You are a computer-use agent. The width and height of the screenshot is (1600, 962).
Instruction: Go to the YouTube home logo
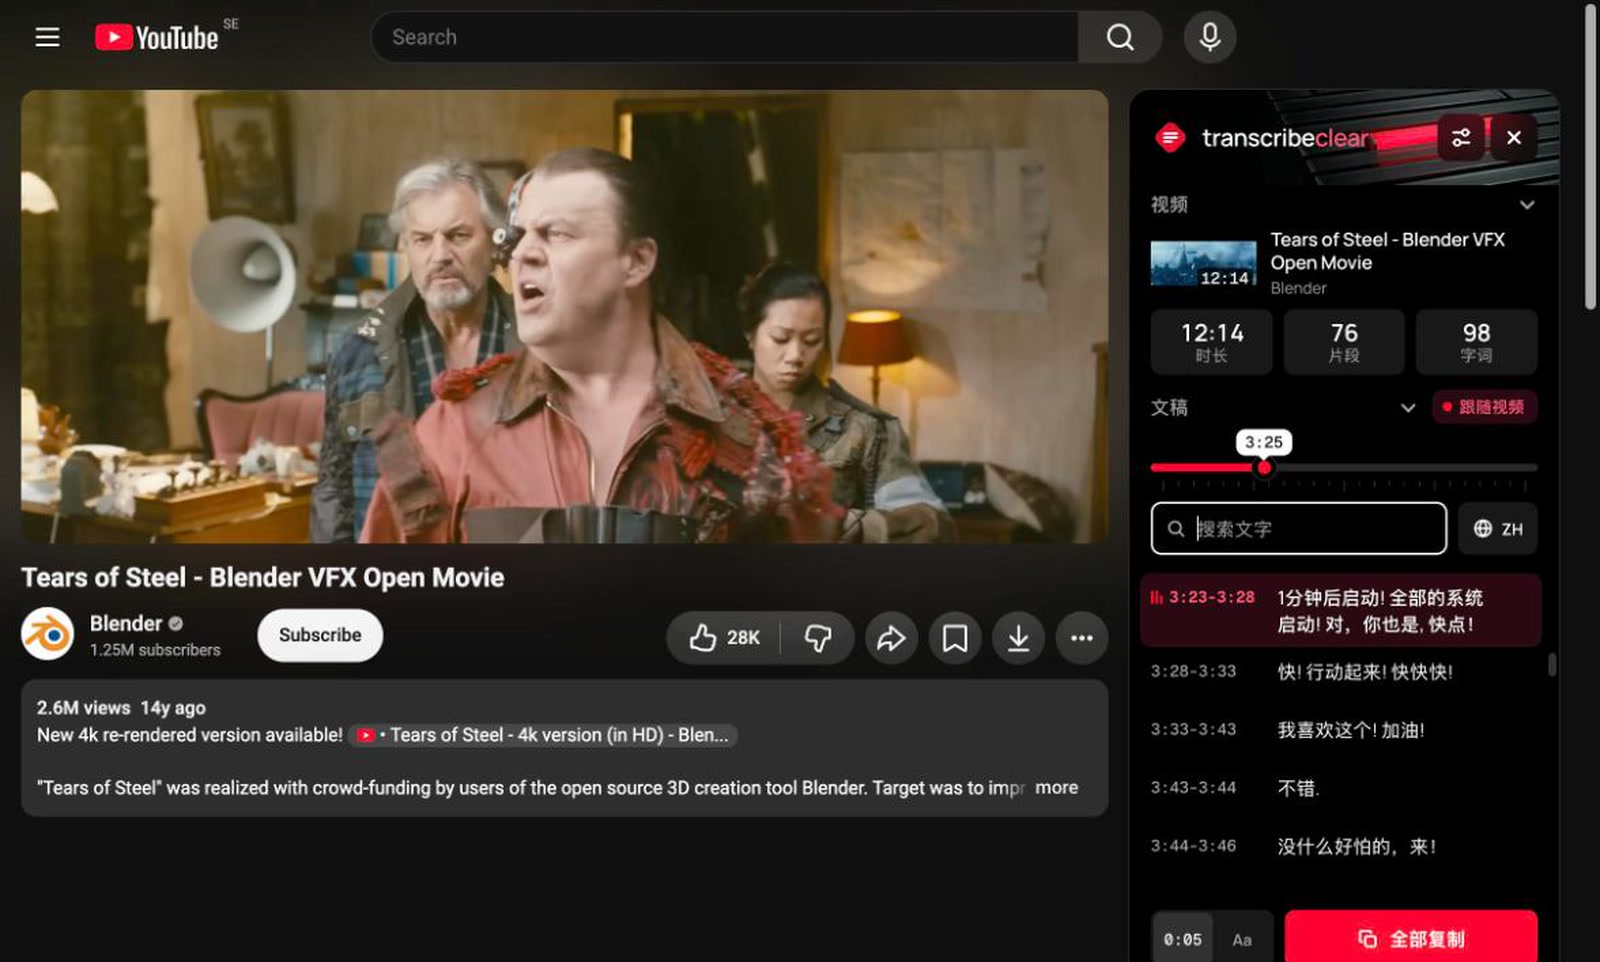(157, 38)
